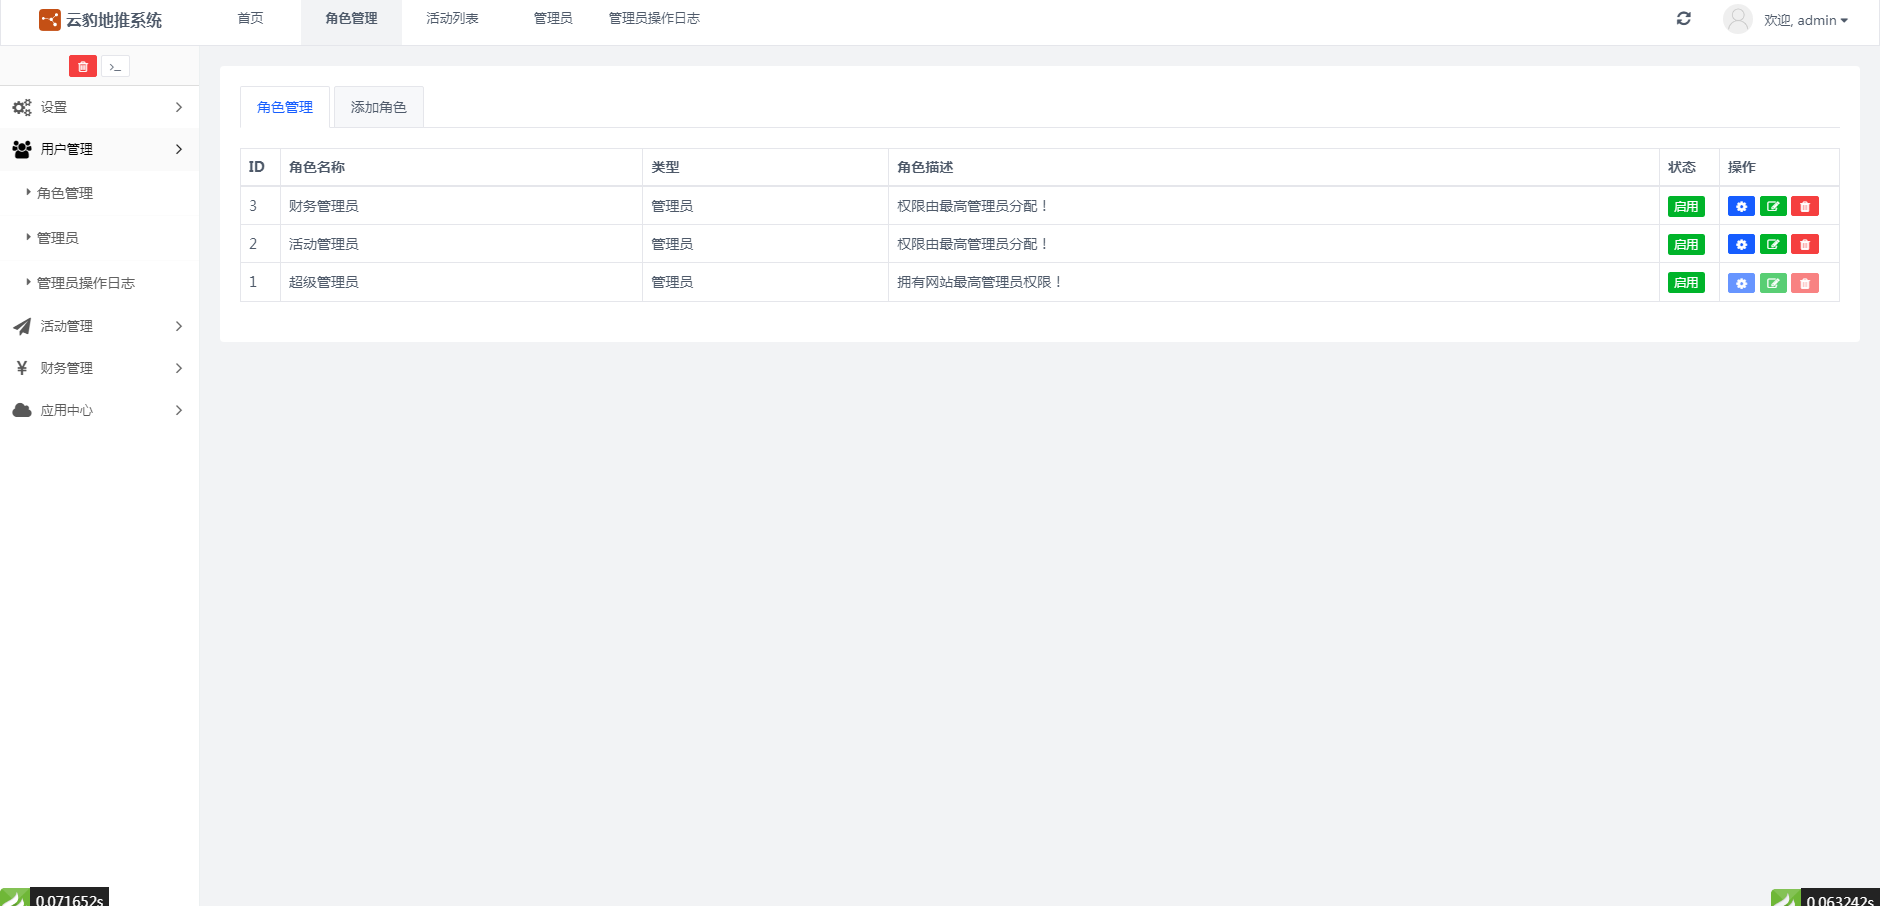
Task: Click role name 活动管理员
Action: click(324, 244)
